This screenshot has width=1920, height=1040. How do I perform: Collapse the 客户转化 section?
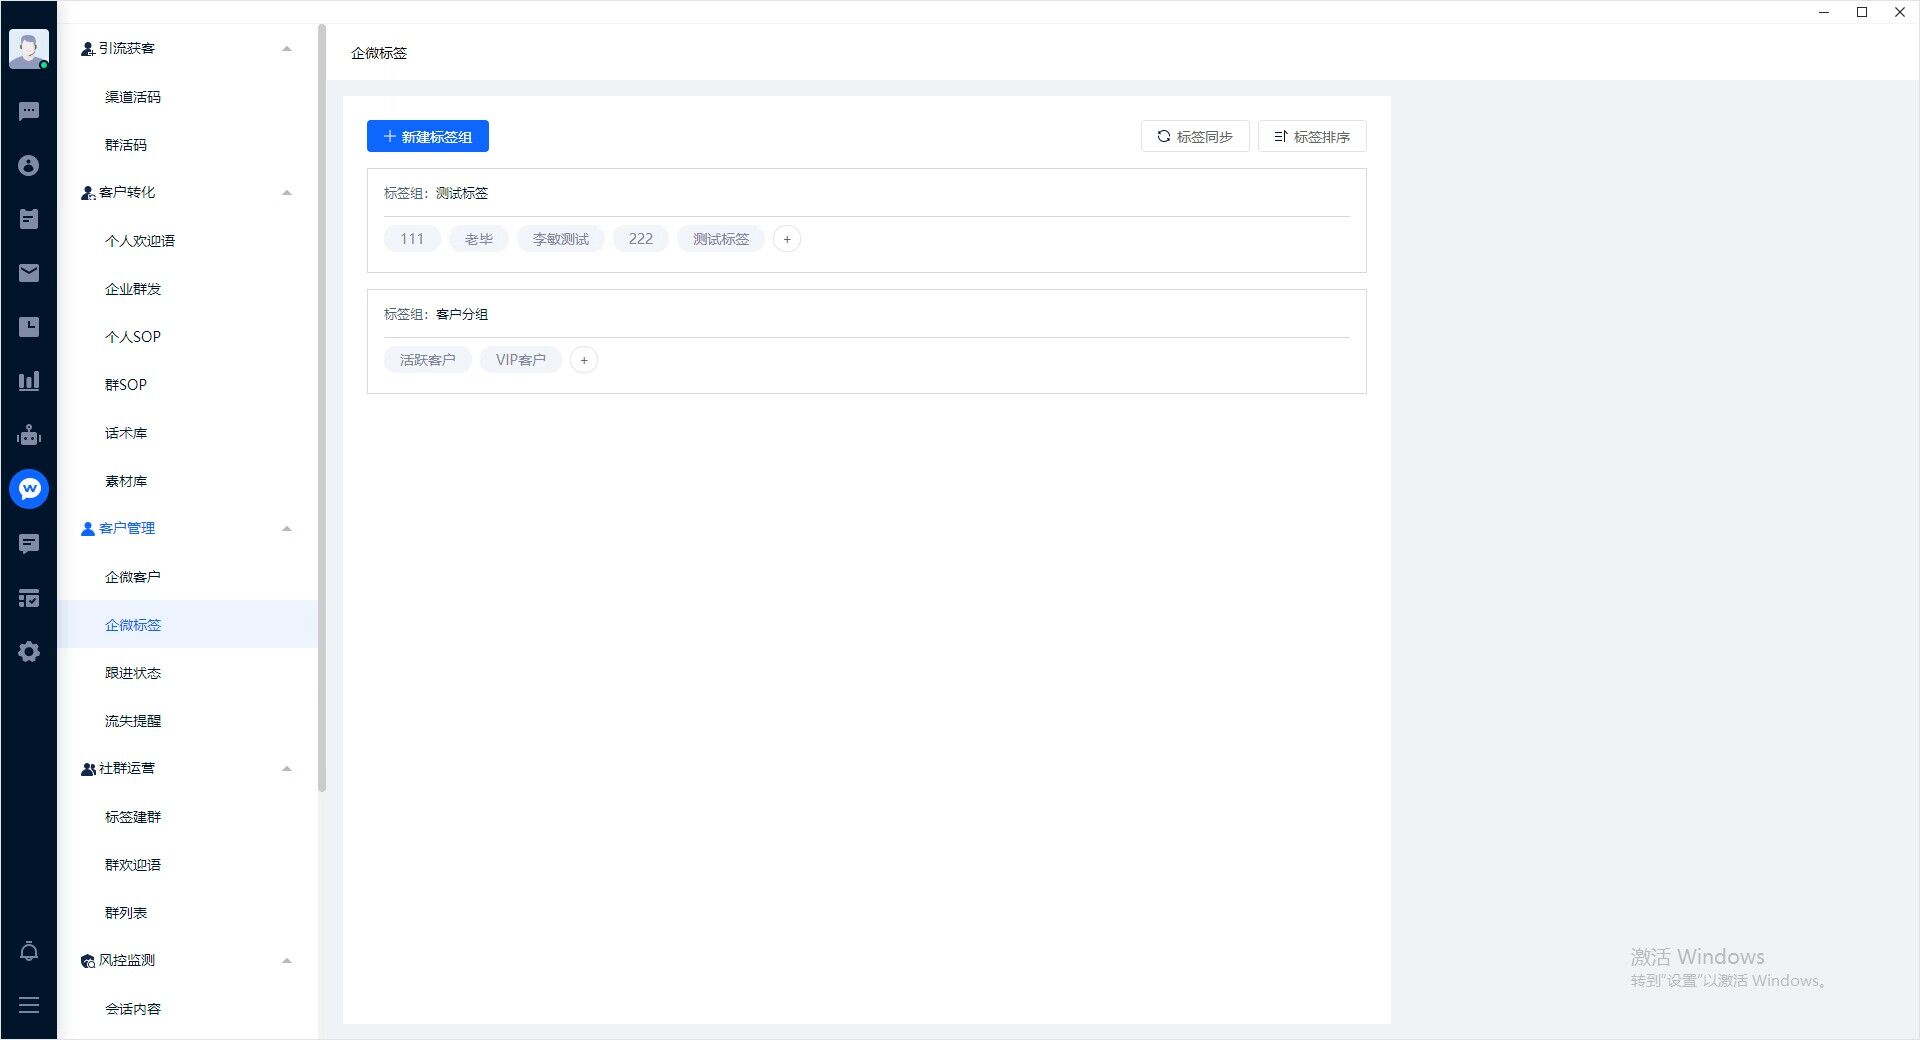coord(287,192)
